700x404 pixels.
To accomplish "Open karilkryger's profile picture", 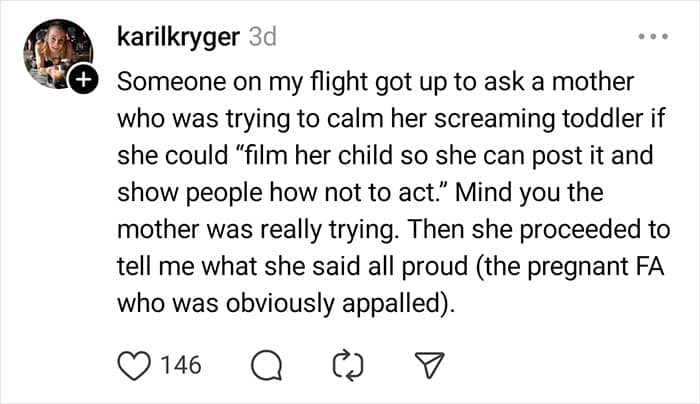I will click(x=59, y=53).
